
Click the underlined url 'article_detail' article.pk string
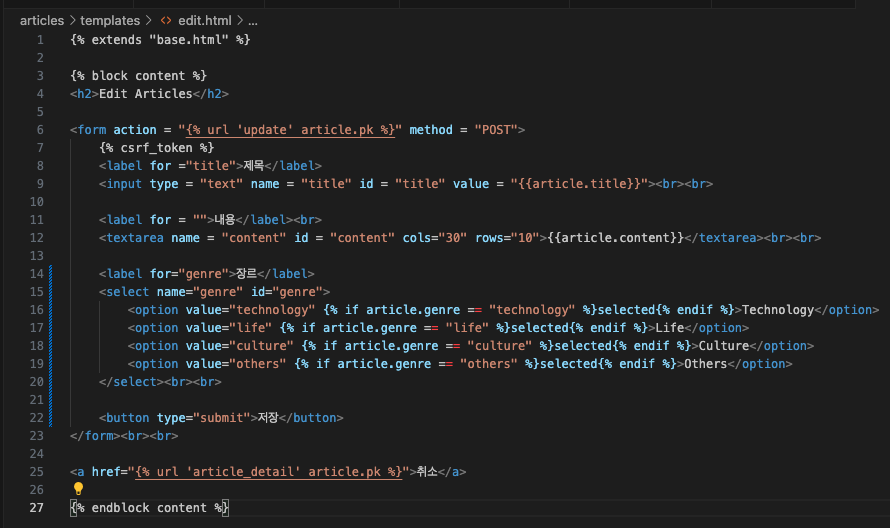coord(268,472)
